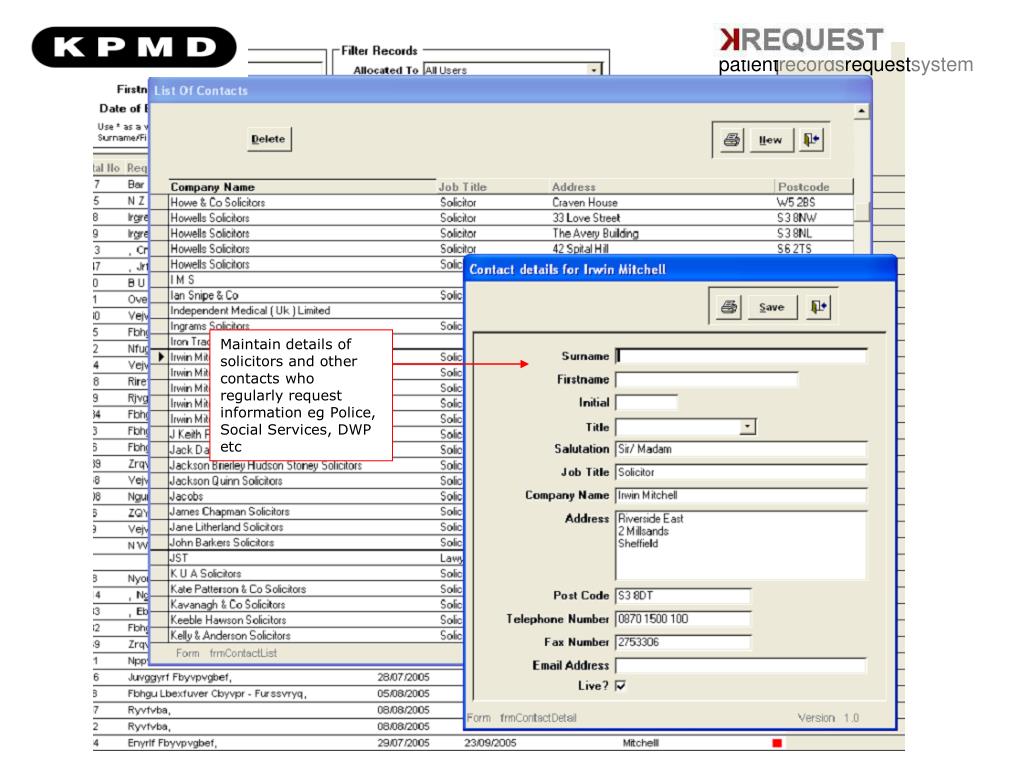Select the Ian Snipe & Co row
The image size is (1024, 768).
(316, 295)
